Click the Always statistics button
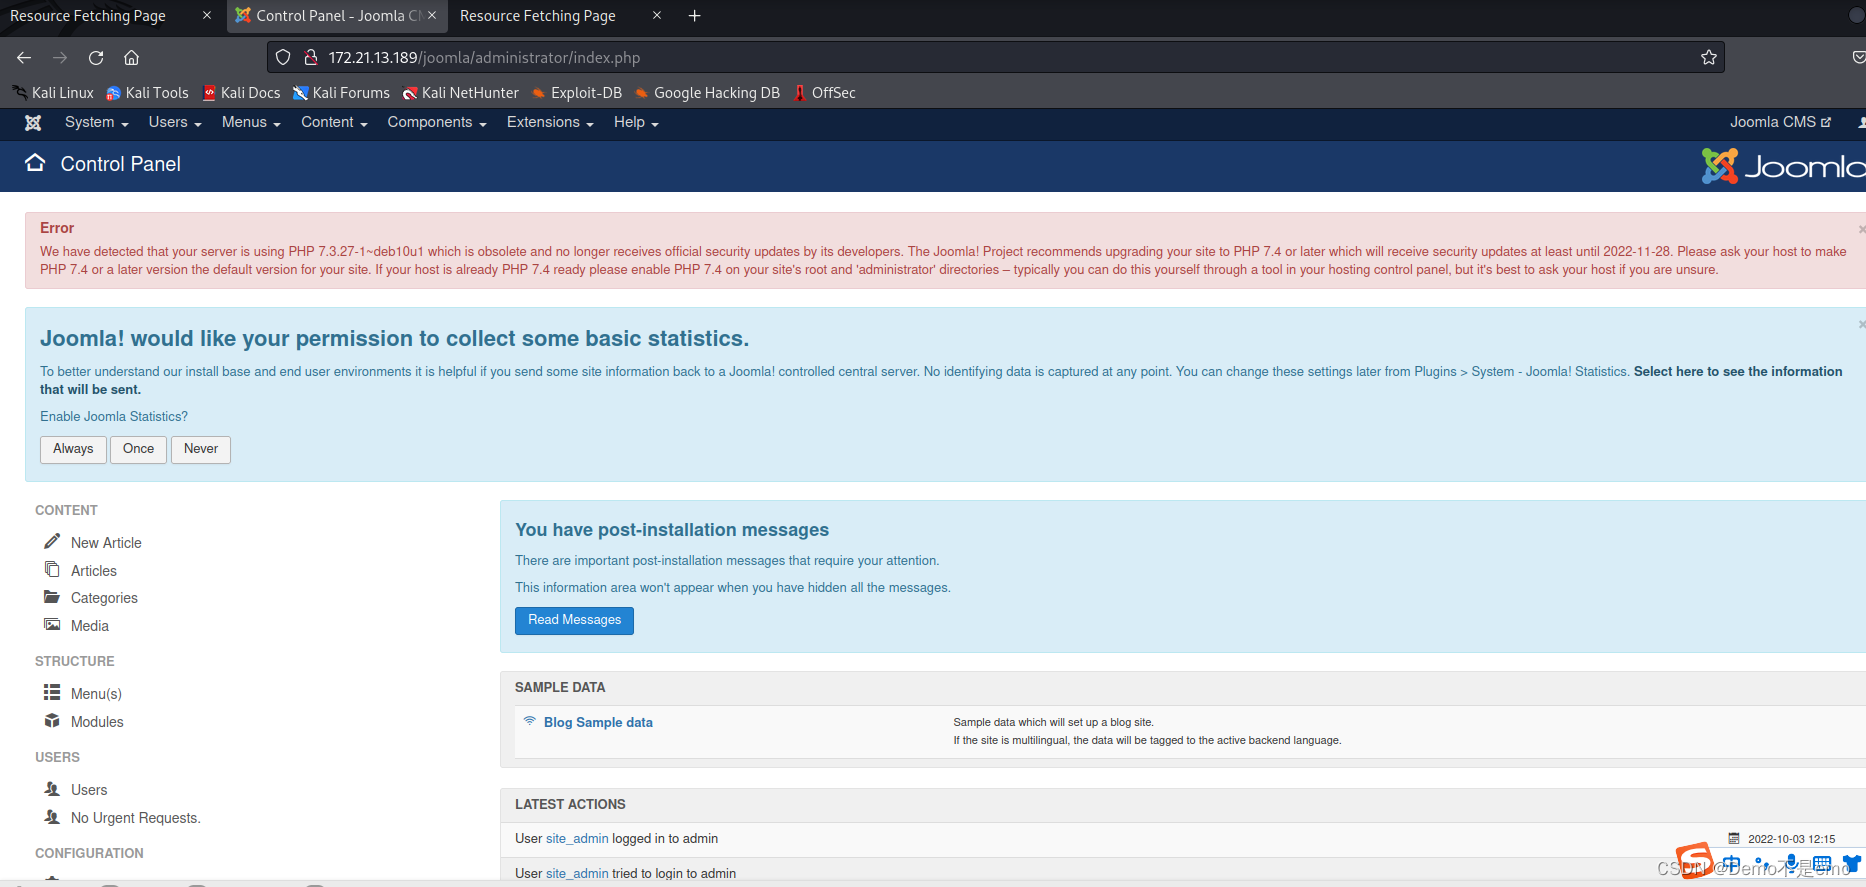Screen dimensions: 1866x887 click(73, 449)
